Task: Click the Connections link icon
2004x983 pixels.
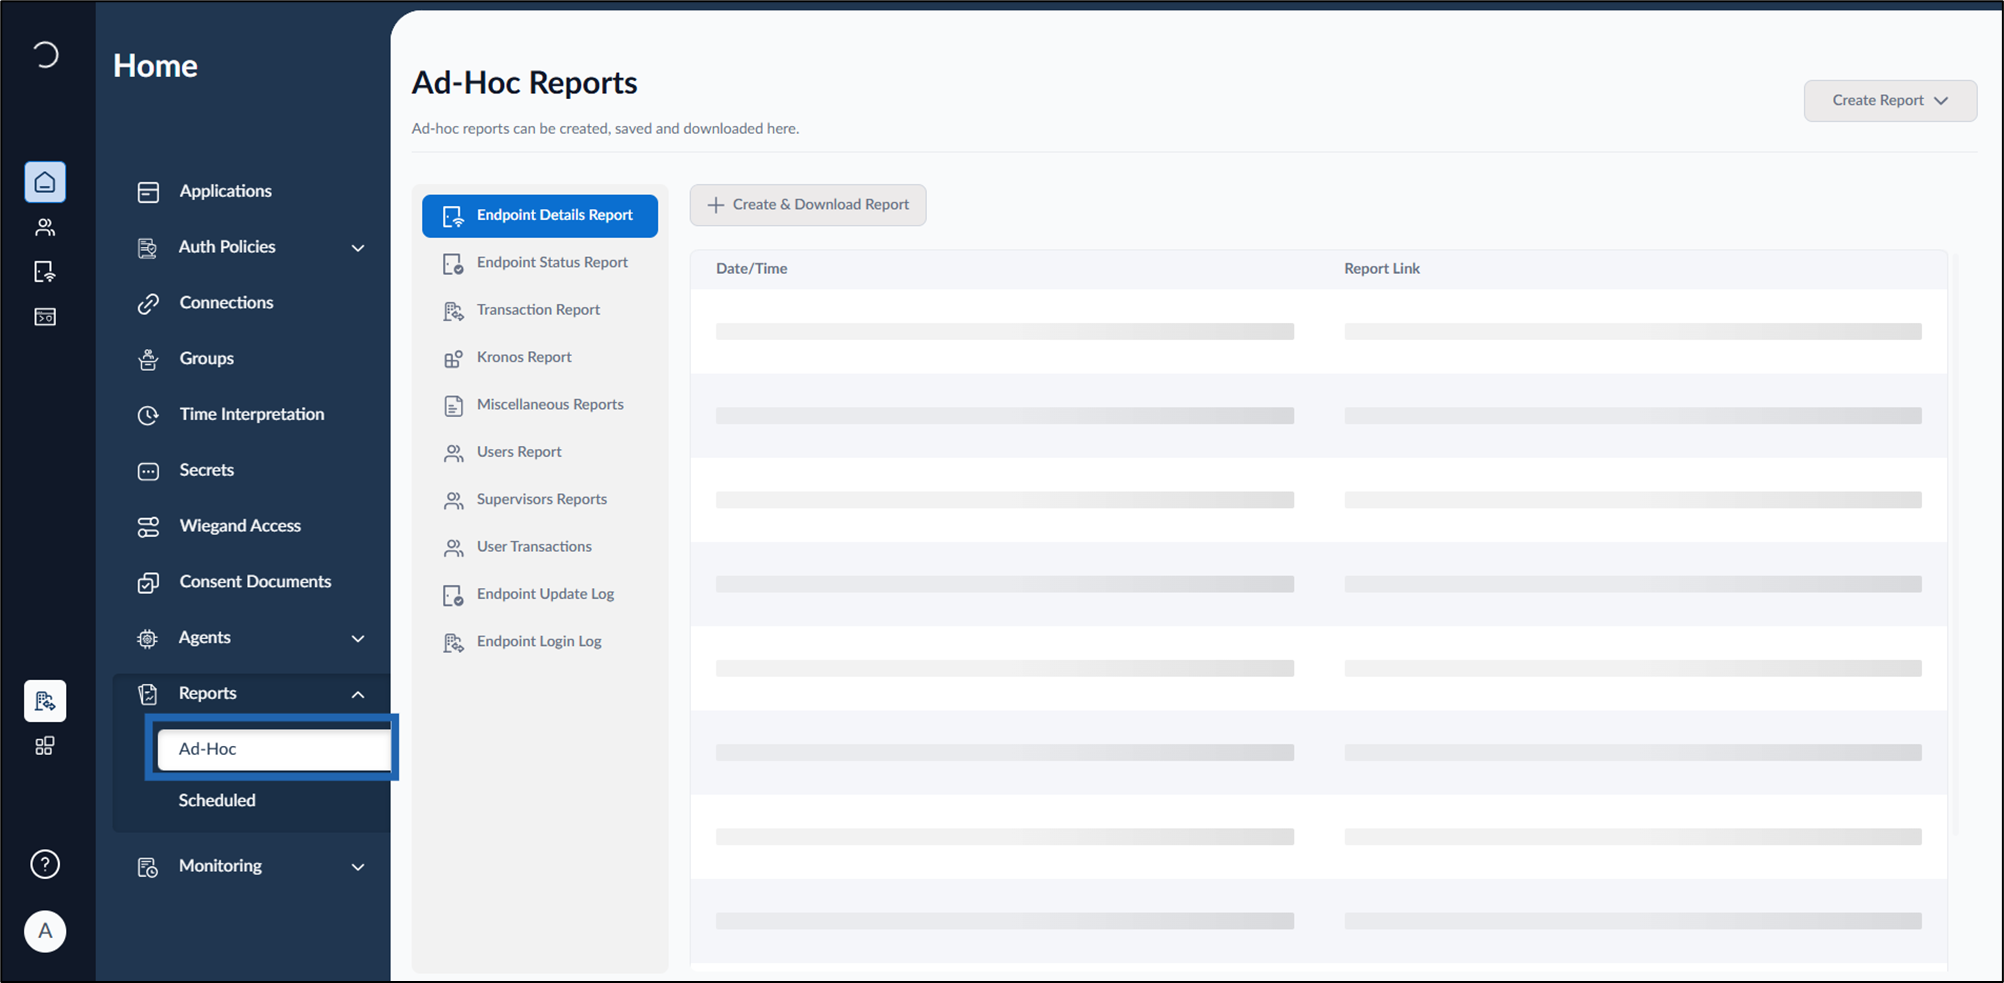Action: point(148,304)
